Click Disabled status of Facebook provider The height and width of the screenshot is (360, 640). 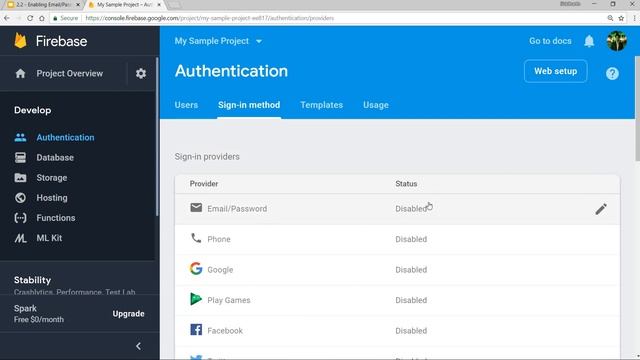pos(411,331)
